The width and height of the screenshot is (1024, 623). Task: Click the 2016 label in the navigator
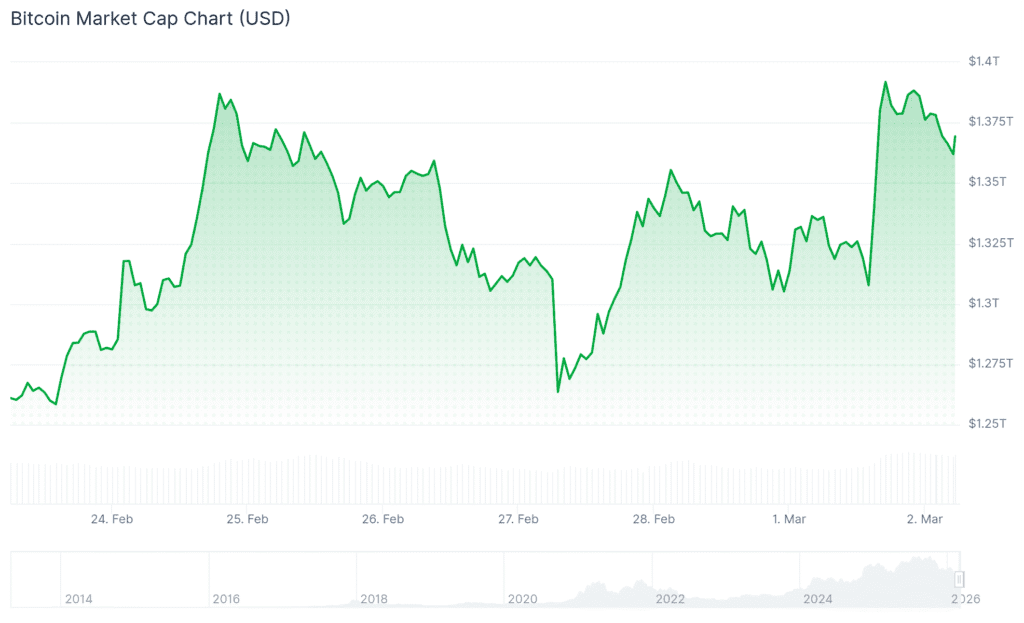point(227,599)
